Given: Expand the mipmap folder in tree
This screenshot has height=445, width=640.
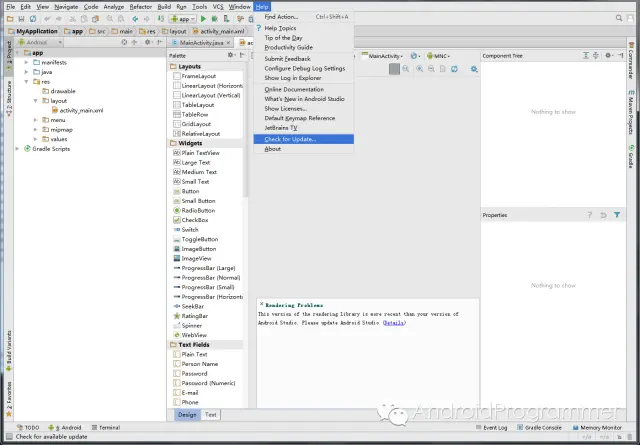Looking at the screenshot, I should [x=36, y=129].
